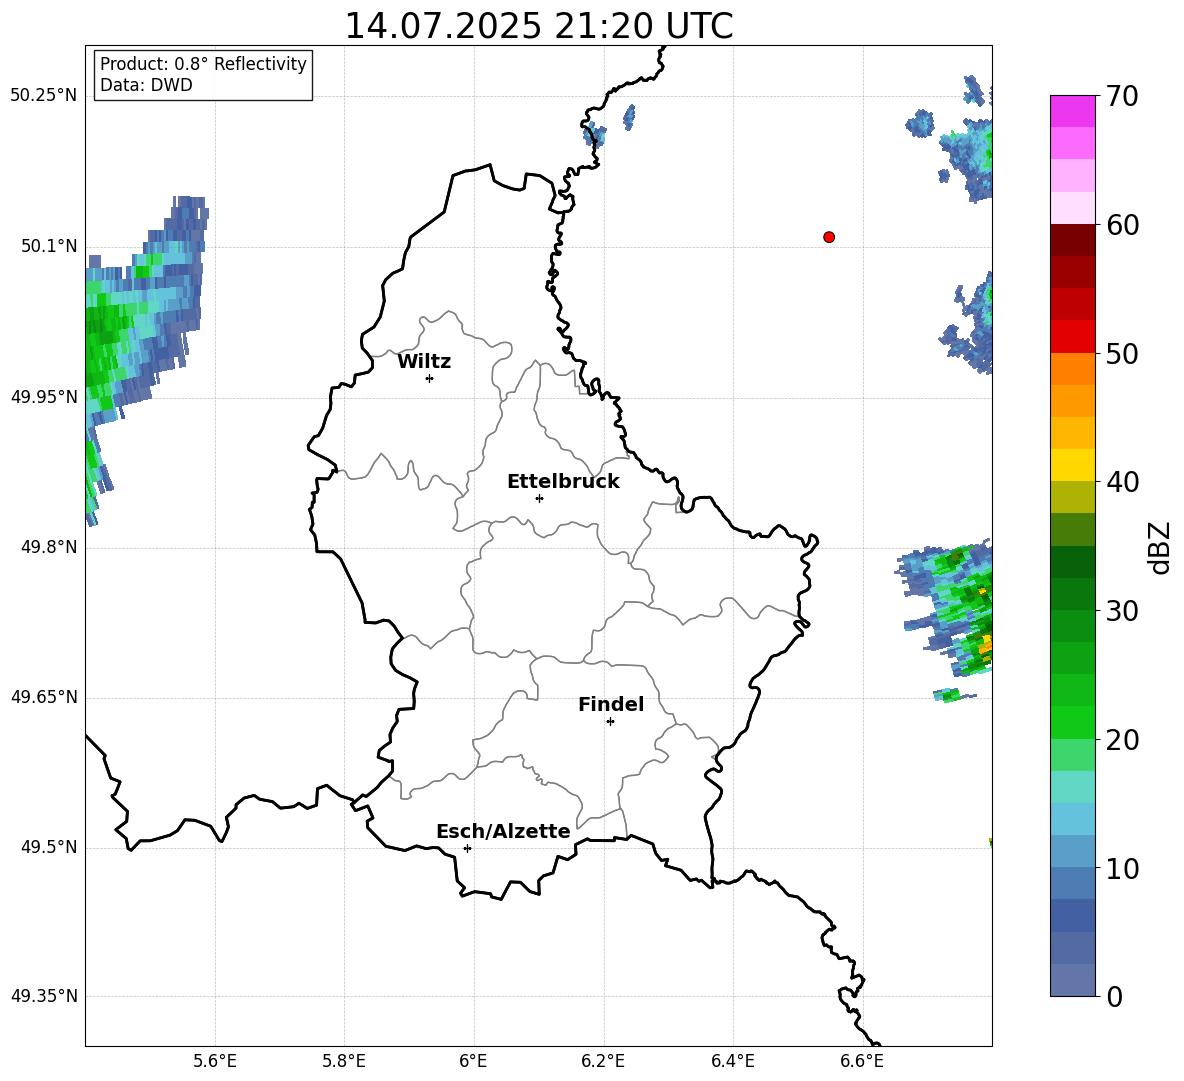Click the 70 tick on the colorbar

pyautogui.click(x=1121, y=96)
